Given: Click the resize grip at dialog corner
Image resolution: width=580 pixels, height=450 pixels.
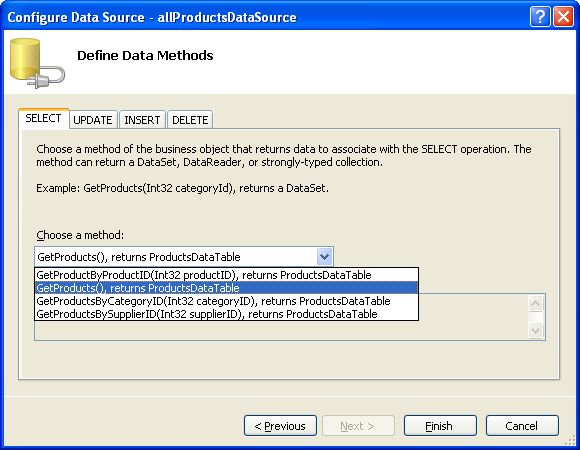Looking at the screenshot, I should 571,440.
